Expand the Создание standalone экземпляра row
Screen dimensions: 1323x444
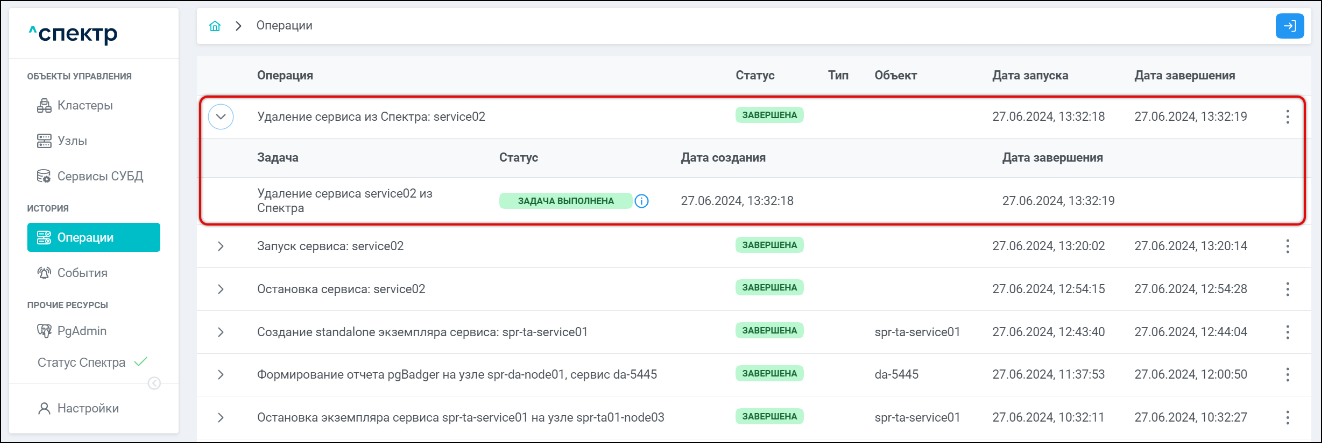click(x=220, y=332)
